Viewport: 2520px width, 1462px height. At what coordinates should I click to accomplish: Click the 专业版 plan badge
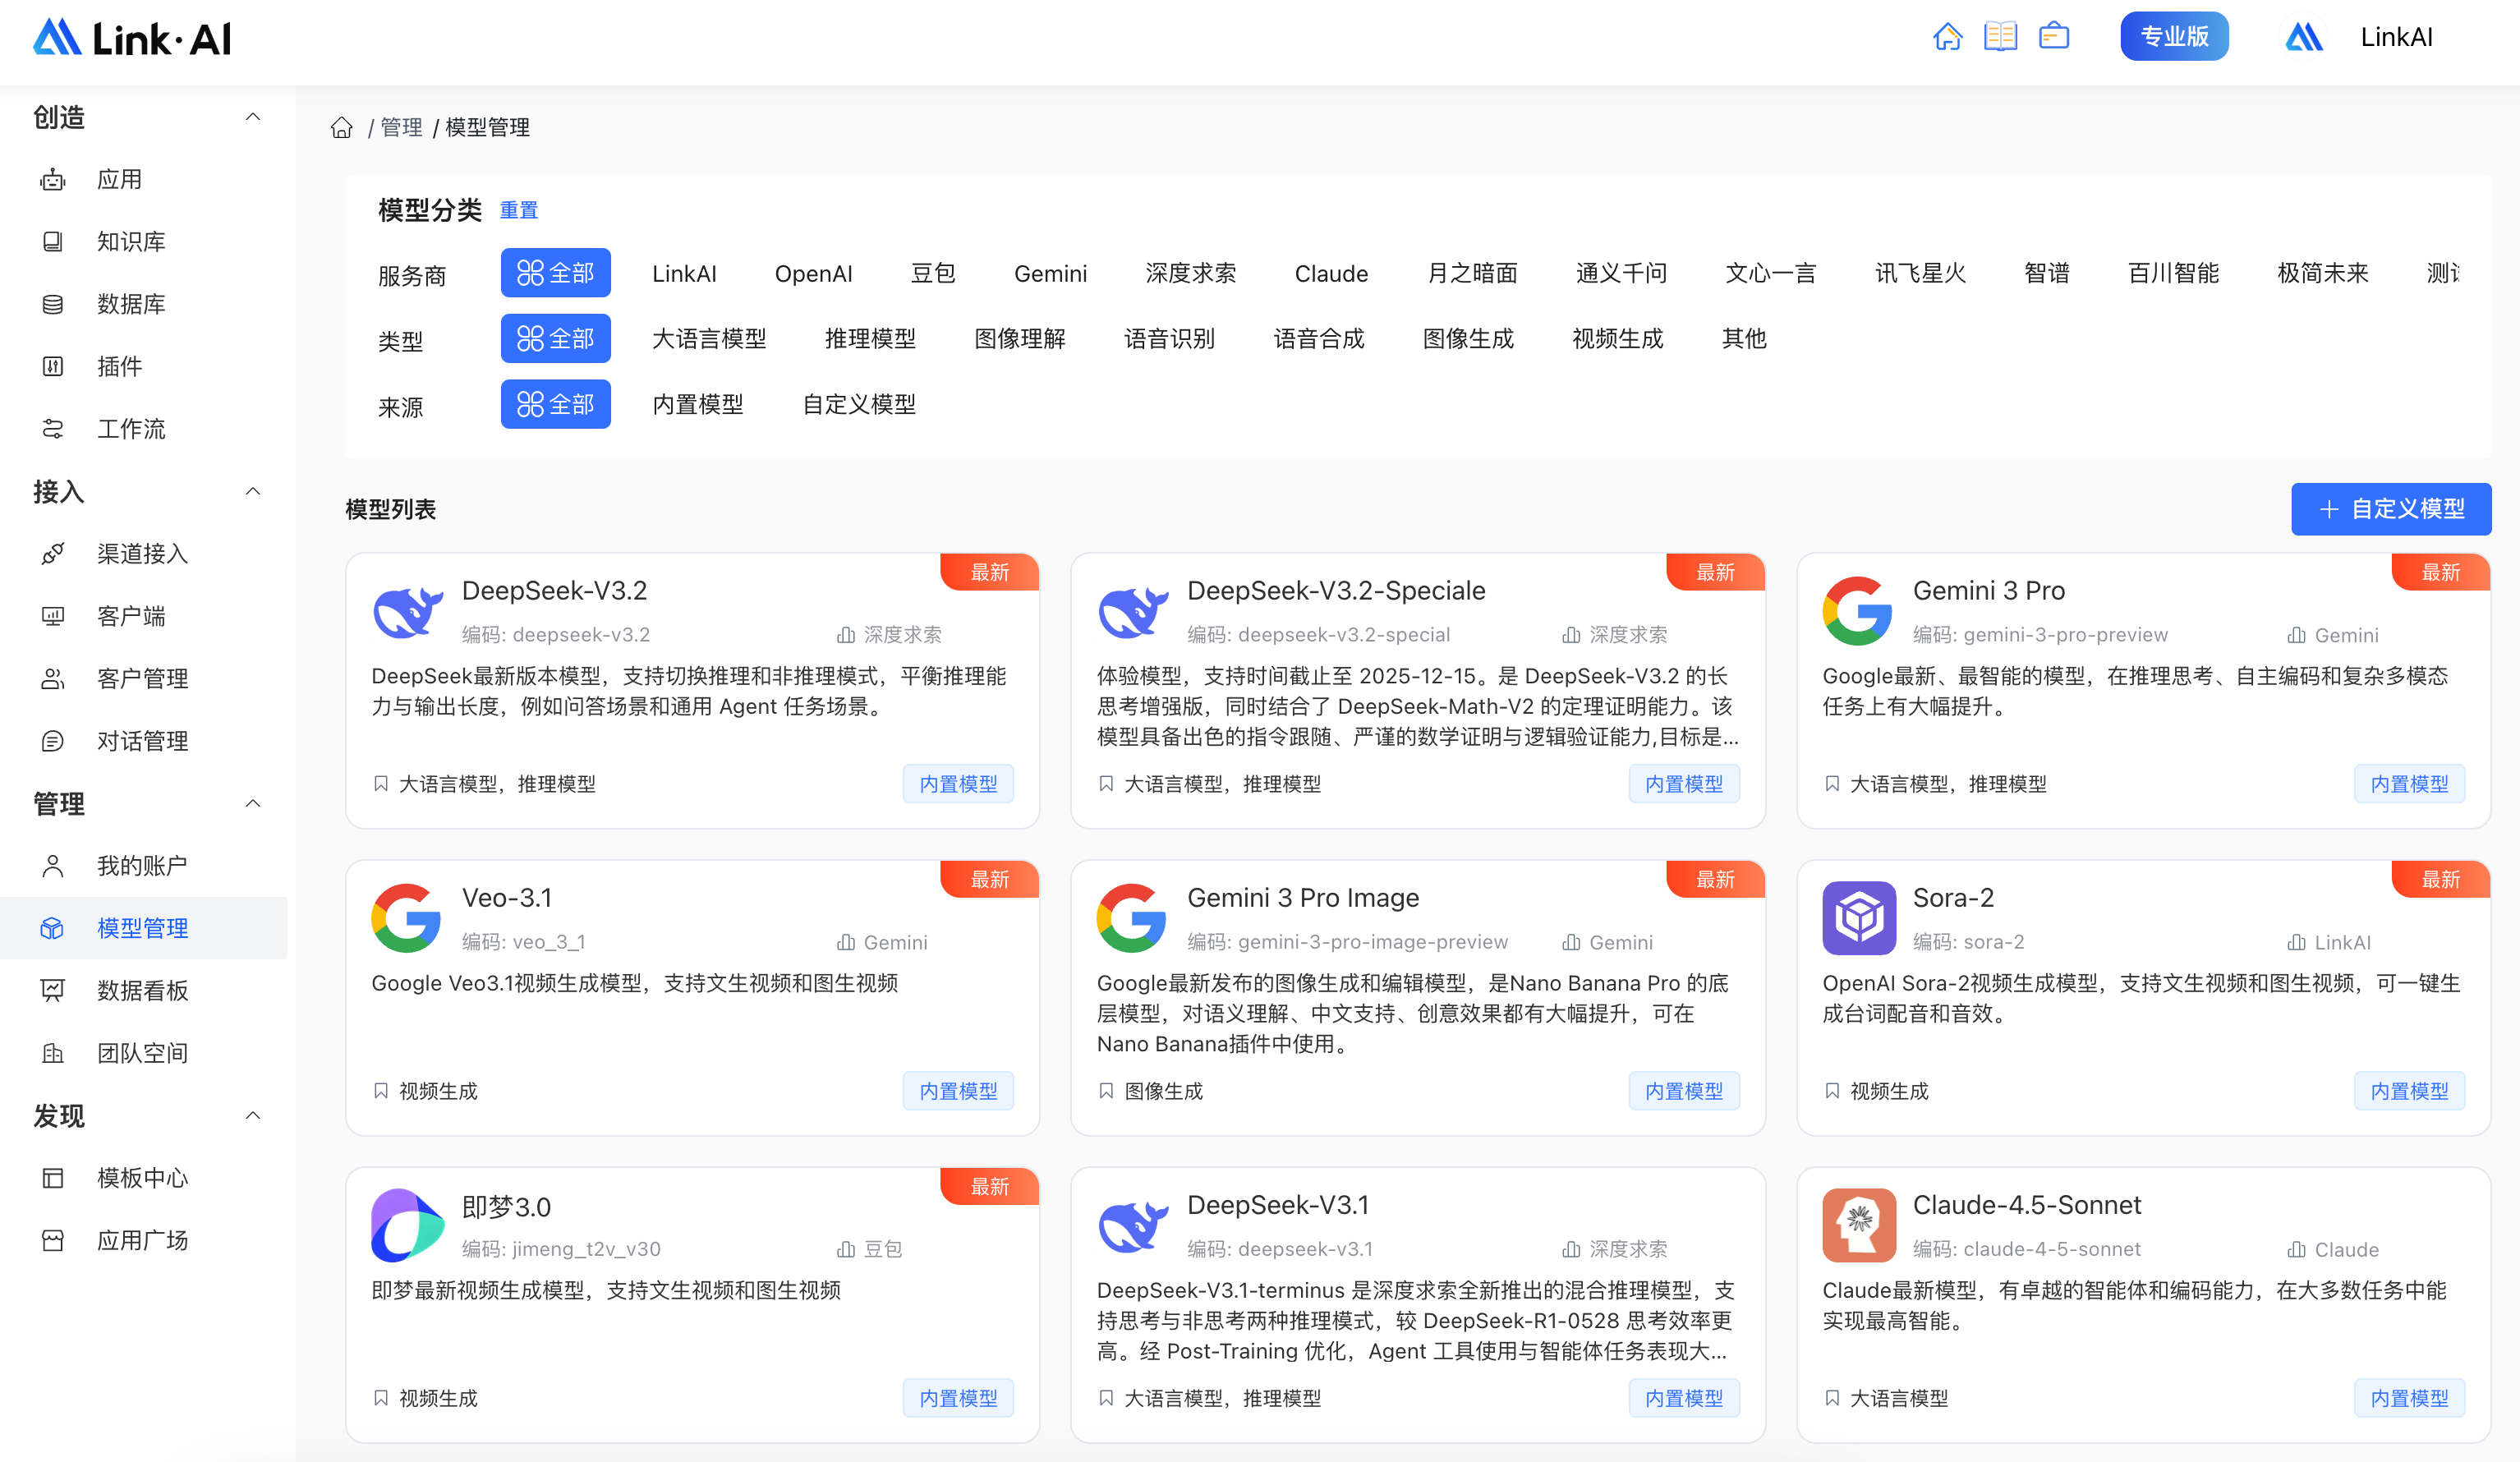coord(2173,37)
